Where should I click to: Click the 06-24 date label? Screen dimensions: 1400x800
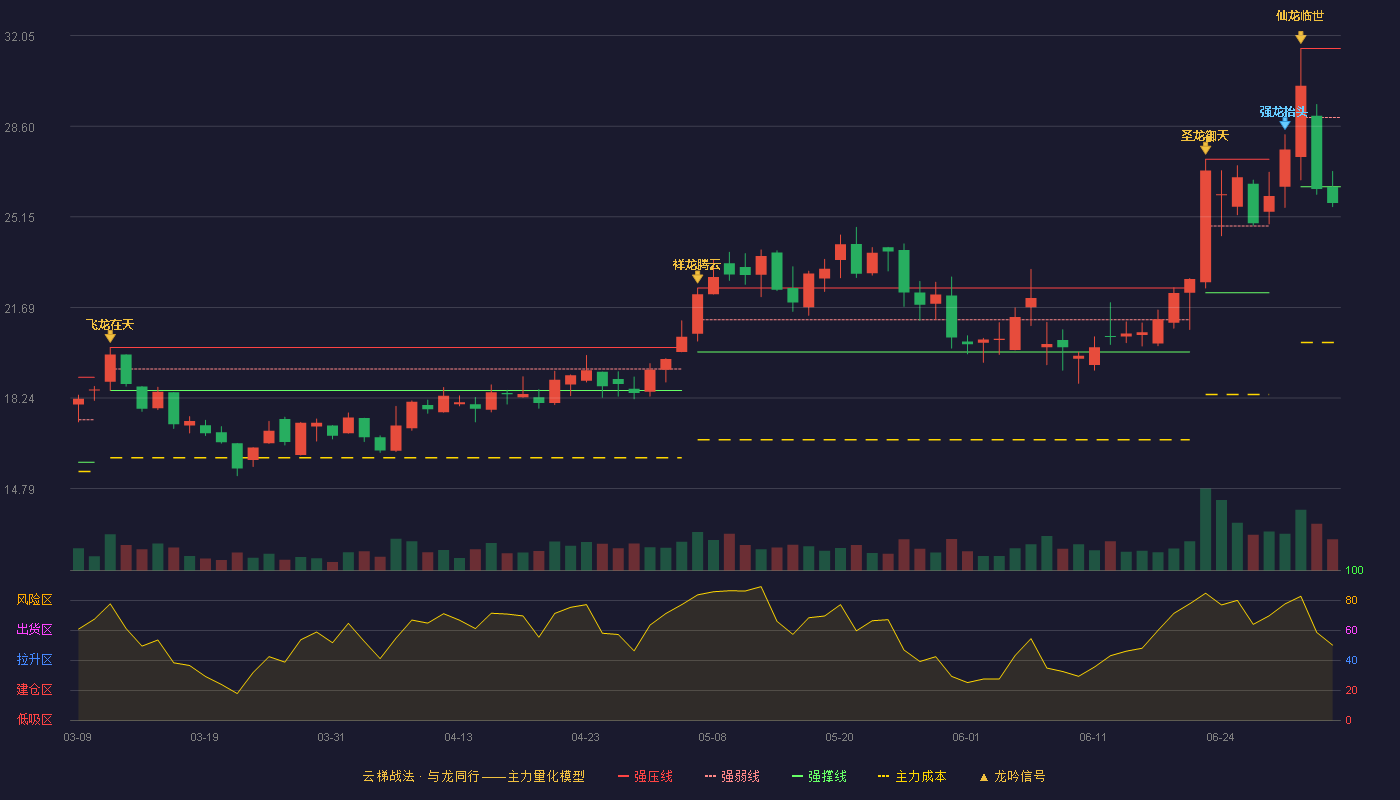click(x=1220, y=737)
